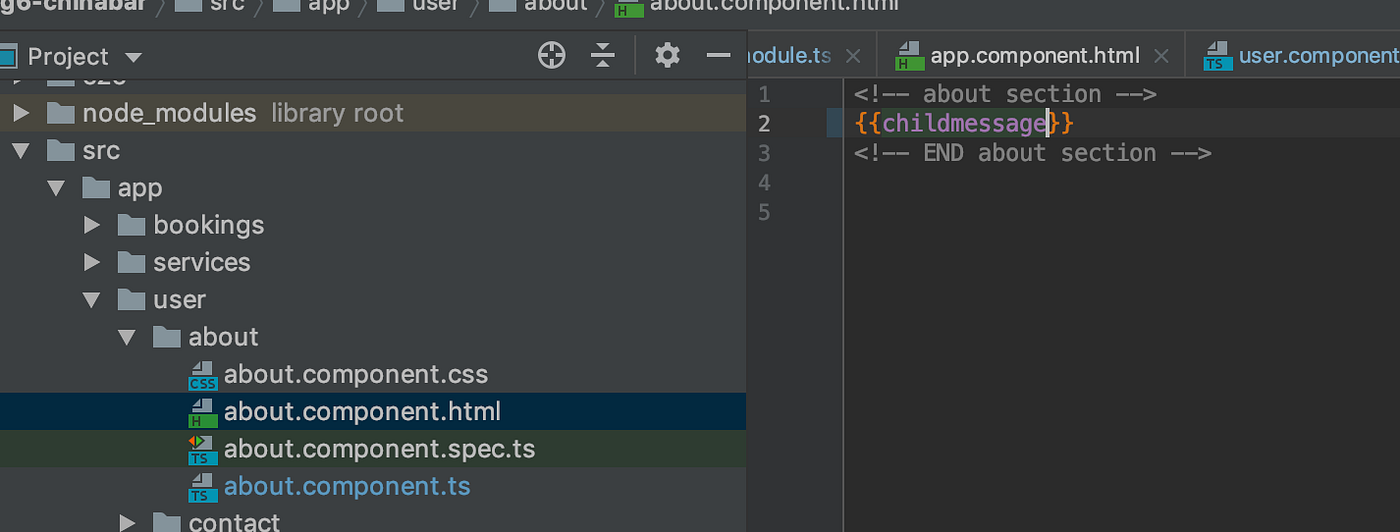Viewport: 1400px width, 532px height.
Task: Click the 'library root' label
Action: pyautogui.click(x=337, y=113)
